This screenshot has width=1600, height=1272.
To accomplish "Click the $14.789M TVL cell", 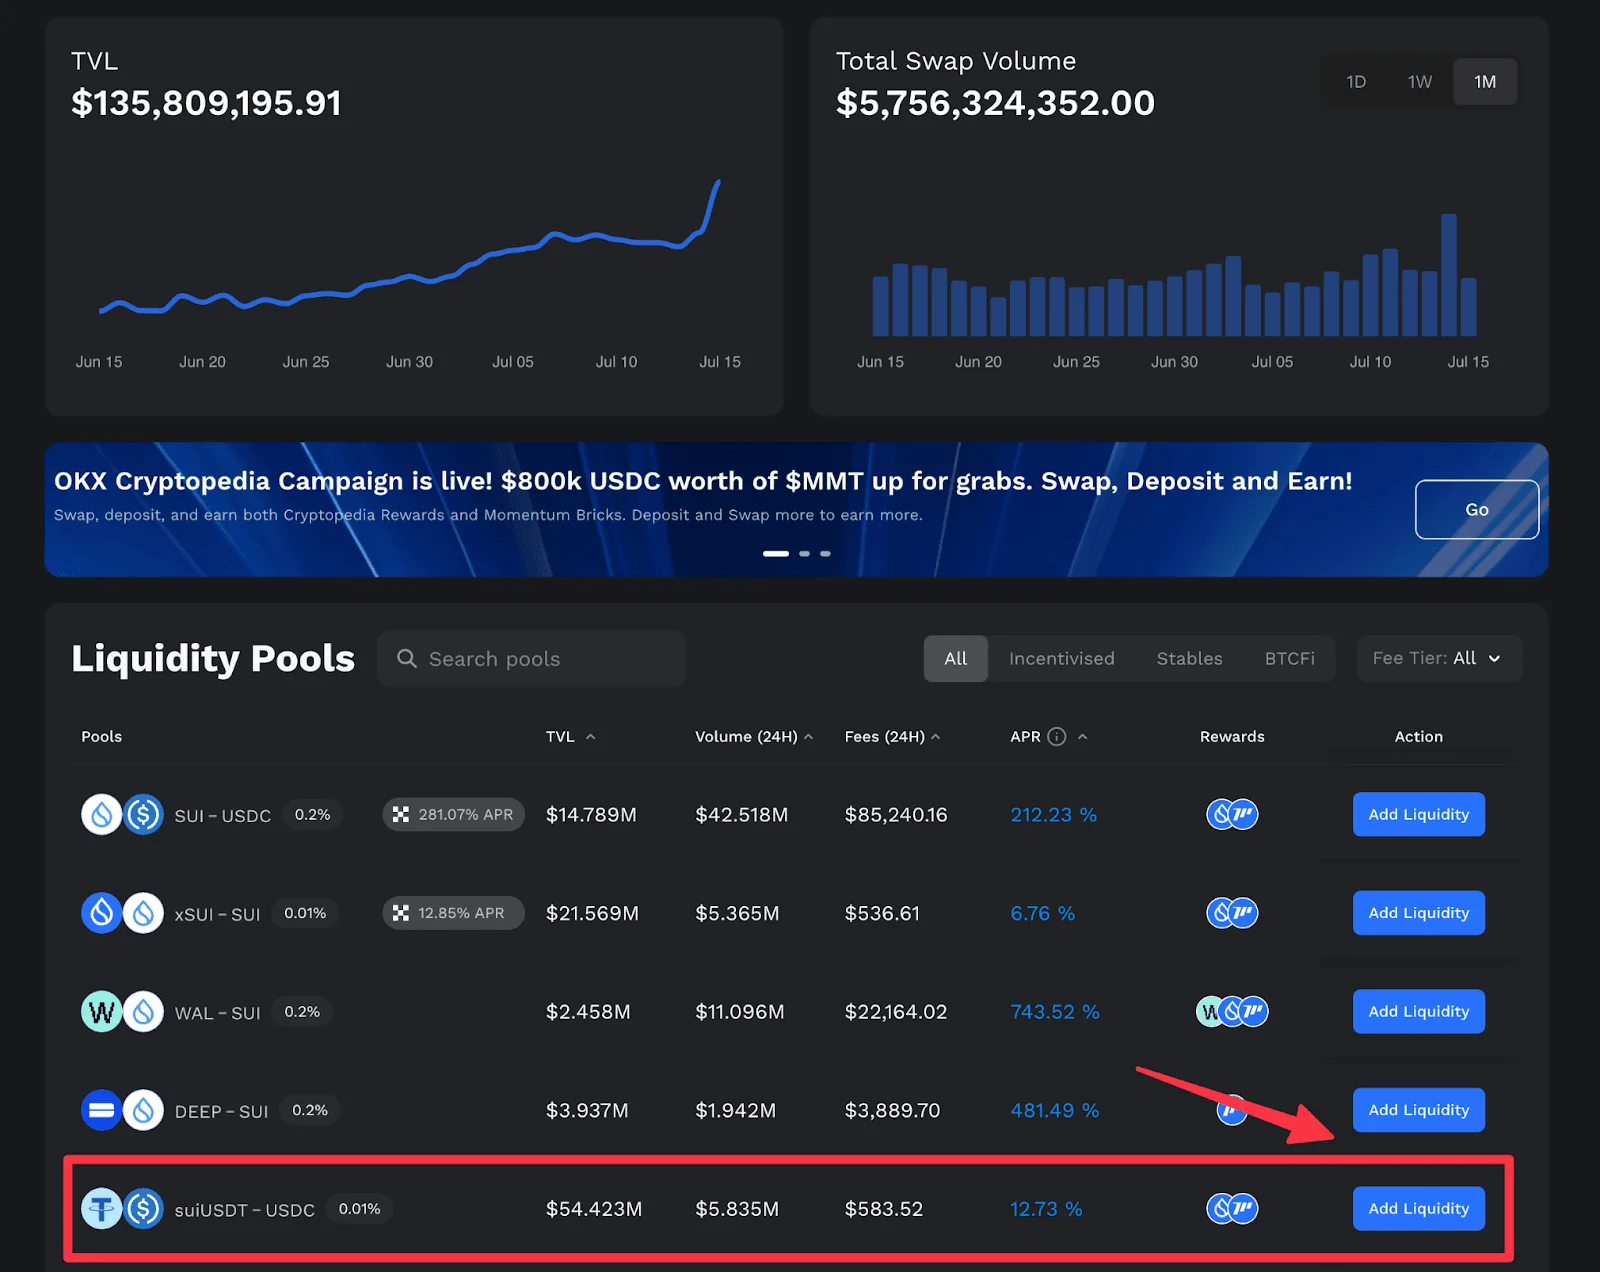I will (x=591, y=815).
